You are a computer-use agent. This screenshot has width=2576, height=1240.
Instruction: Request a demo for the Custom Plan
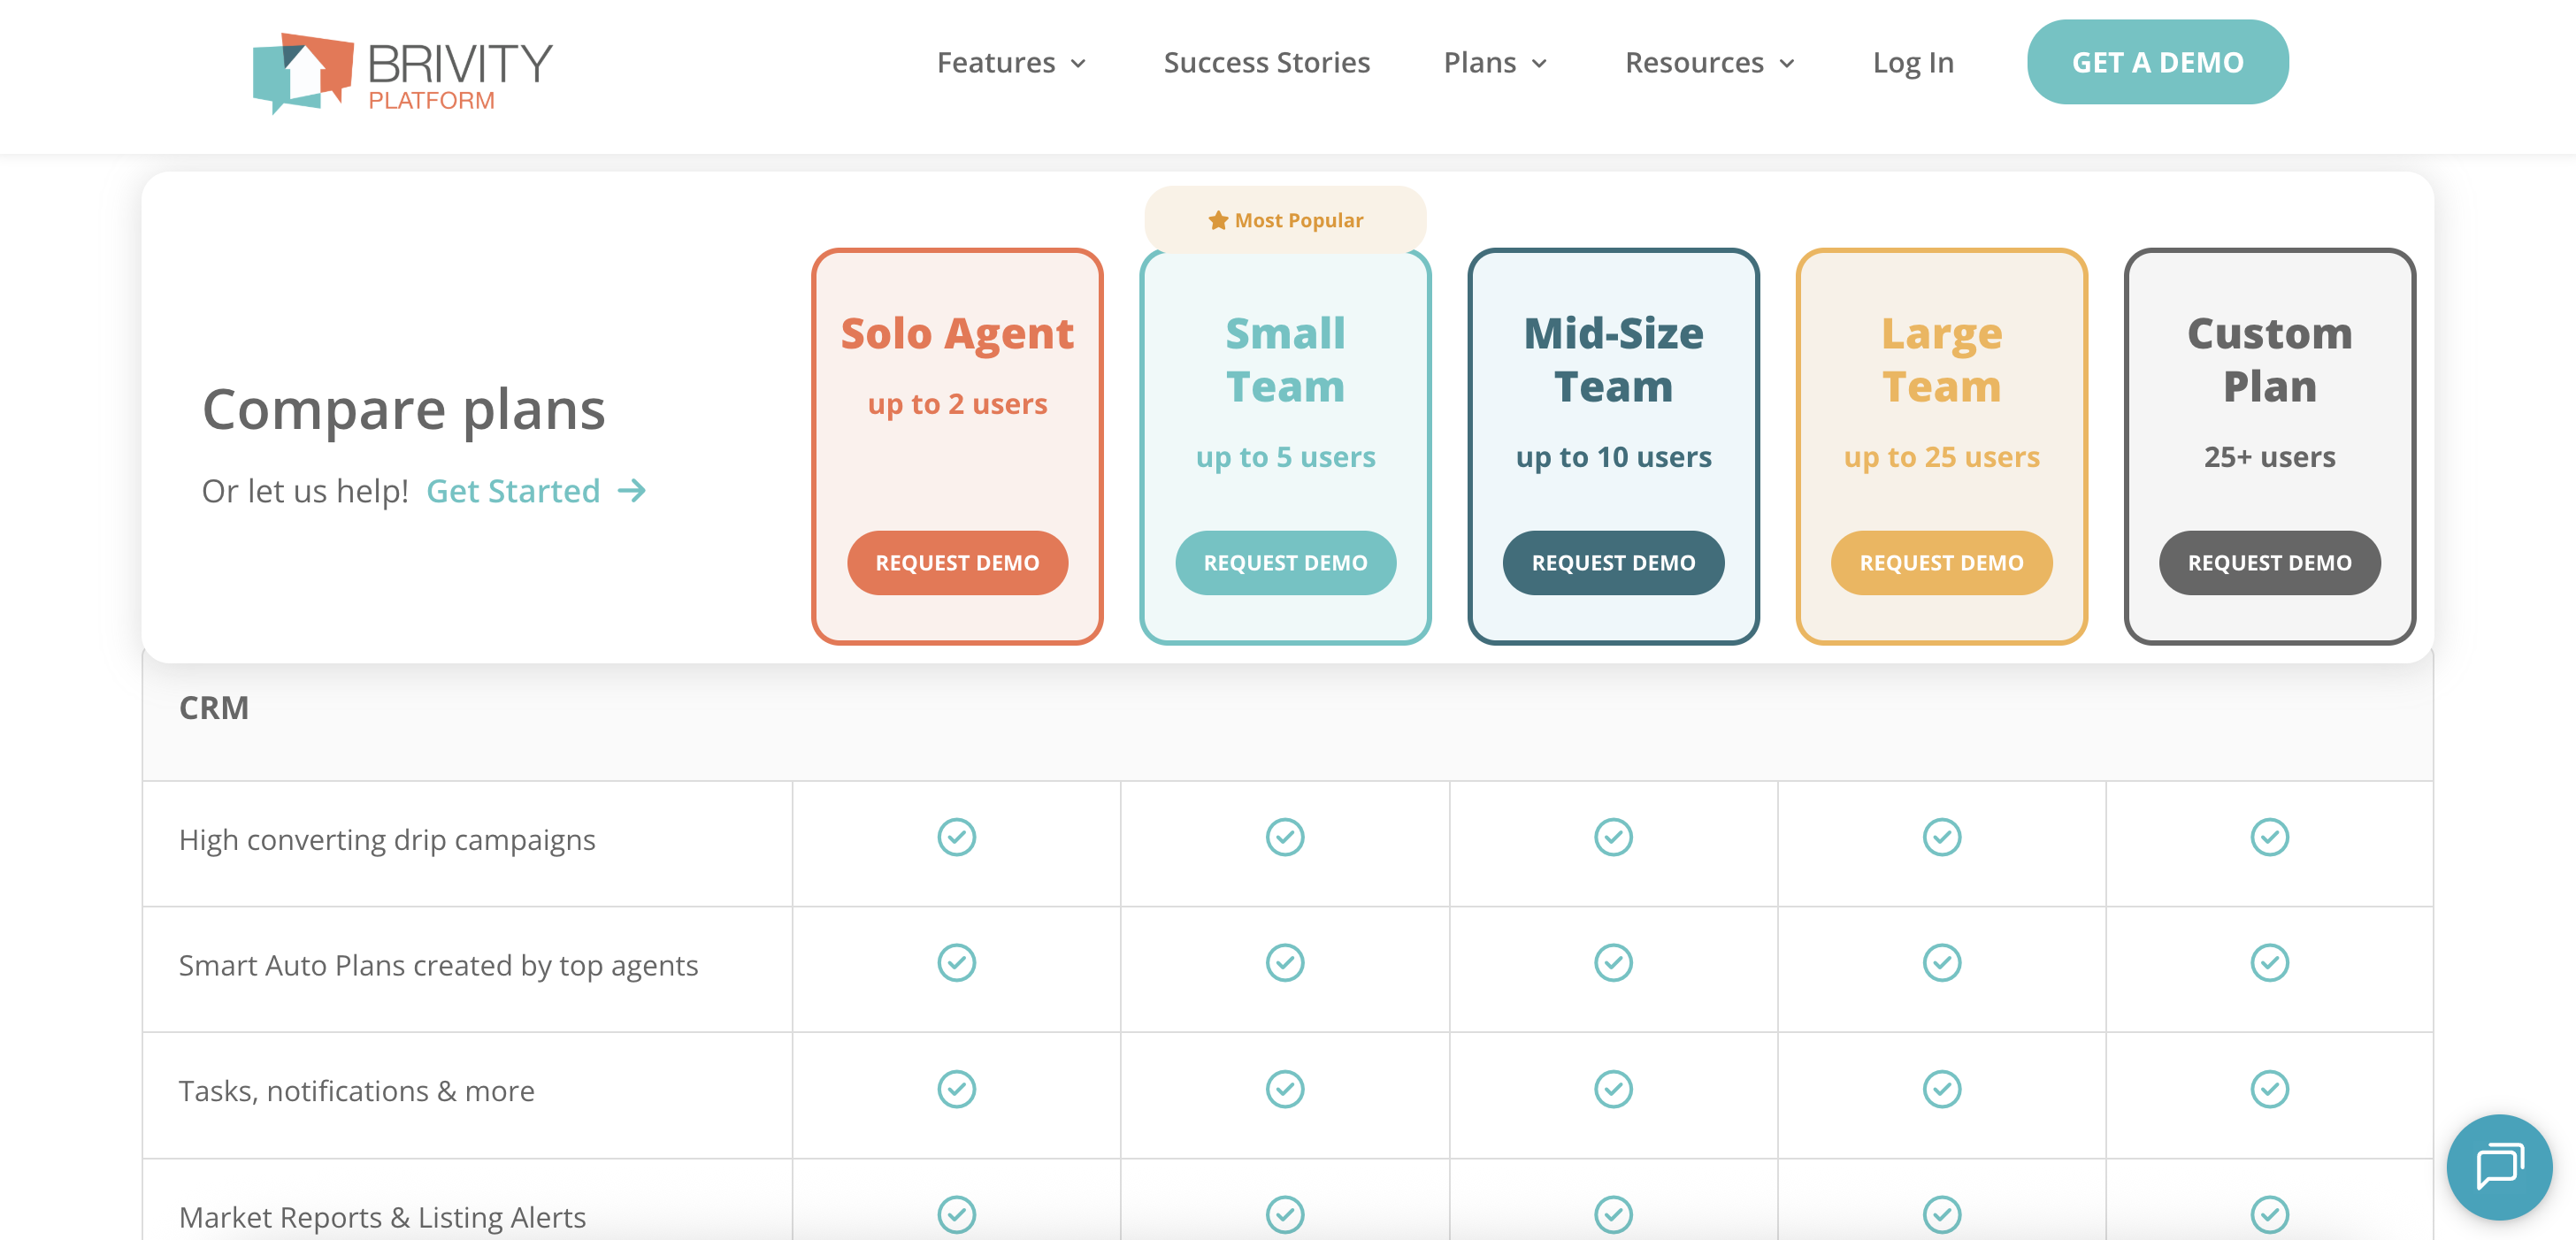coord(2270,562)
